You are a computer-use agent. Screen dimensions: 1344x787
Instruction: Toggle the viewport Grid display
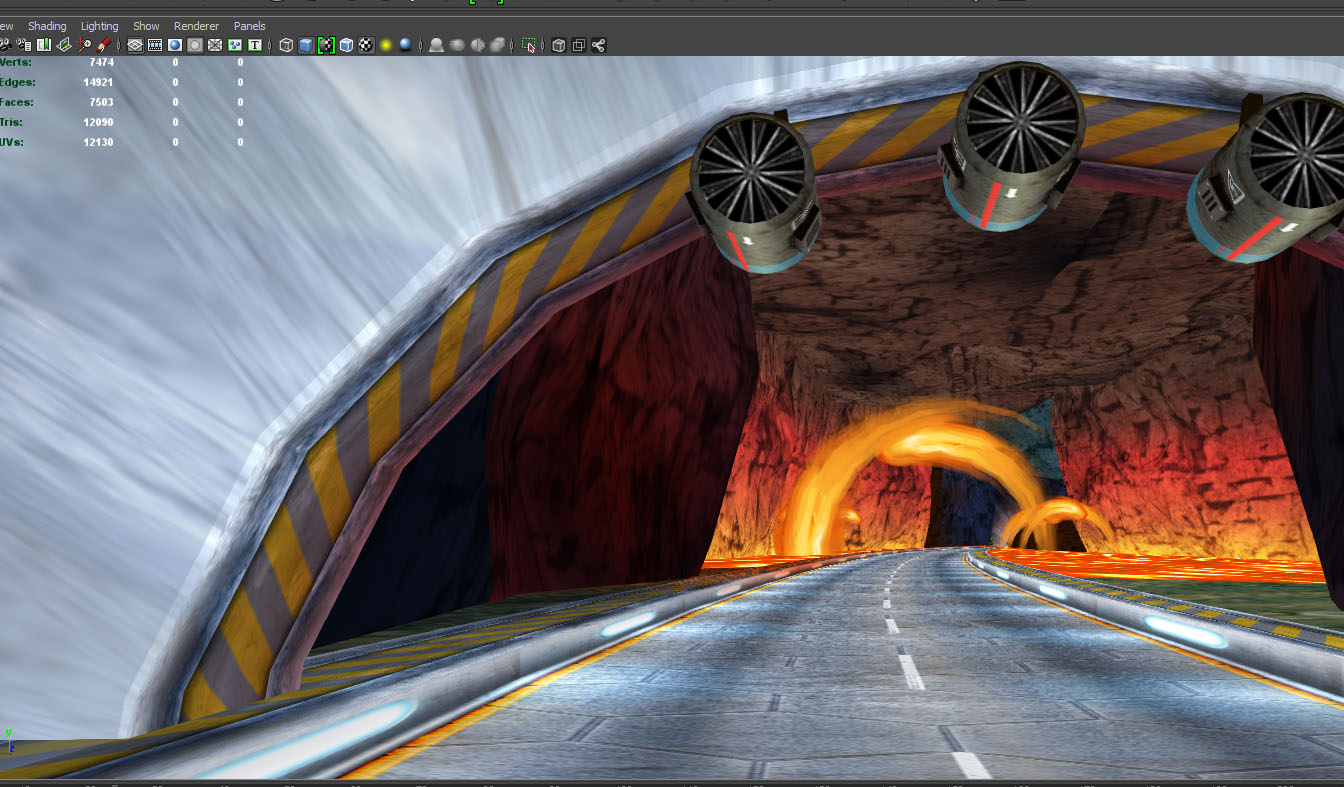click(x=135, y=45)
